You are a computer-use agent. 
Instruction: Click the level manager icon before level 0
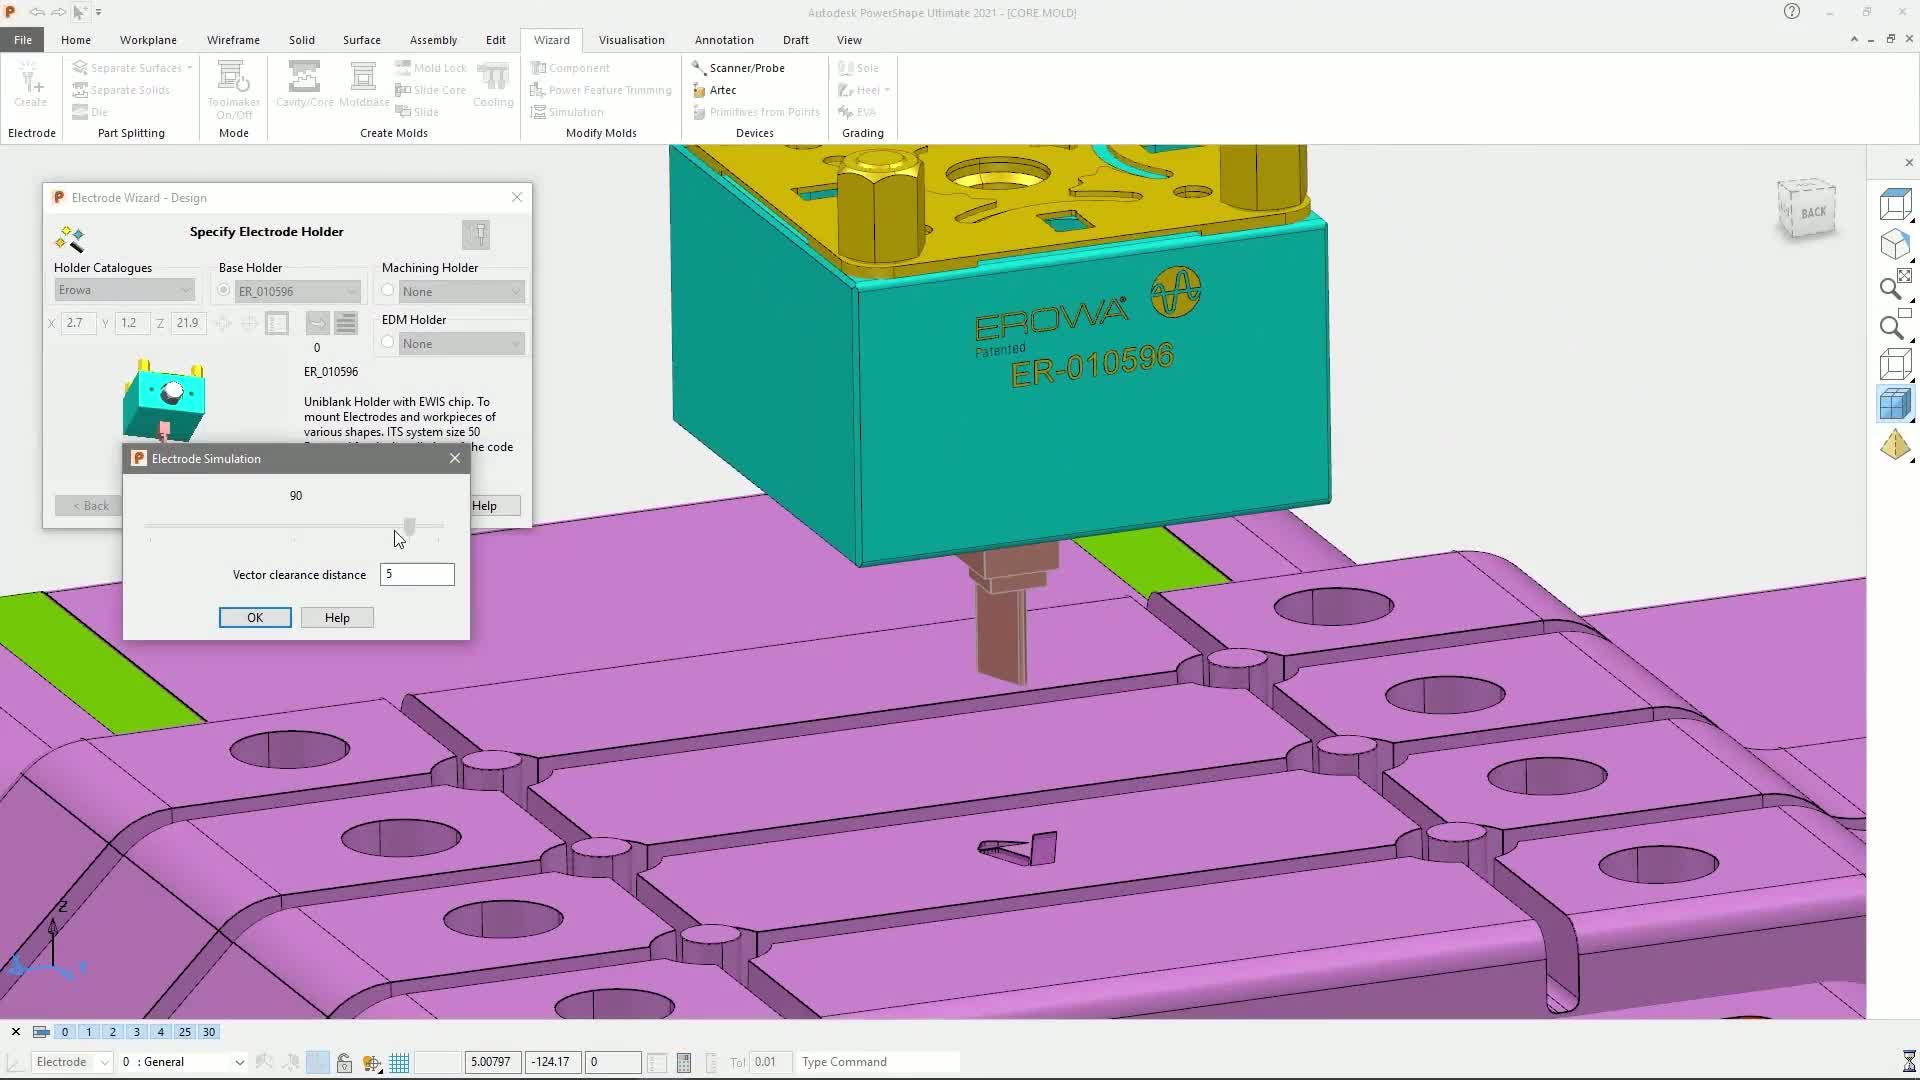41,1032
